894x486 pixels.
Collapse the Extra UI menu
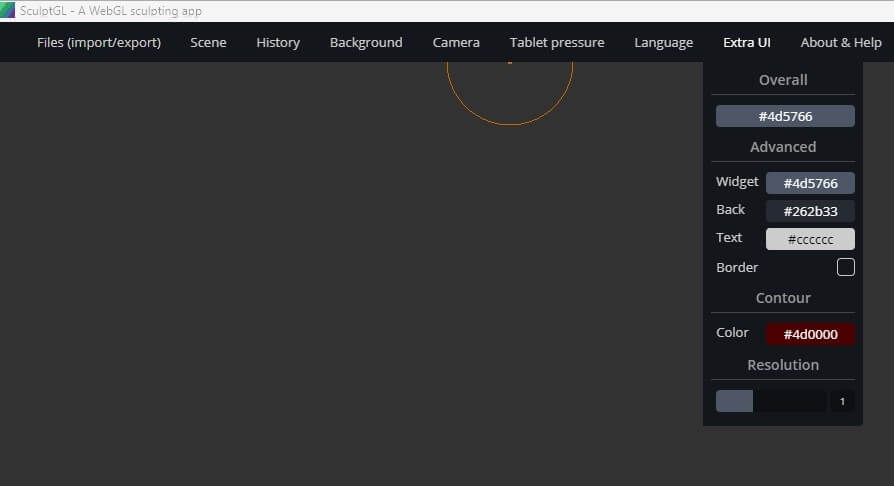746,43
